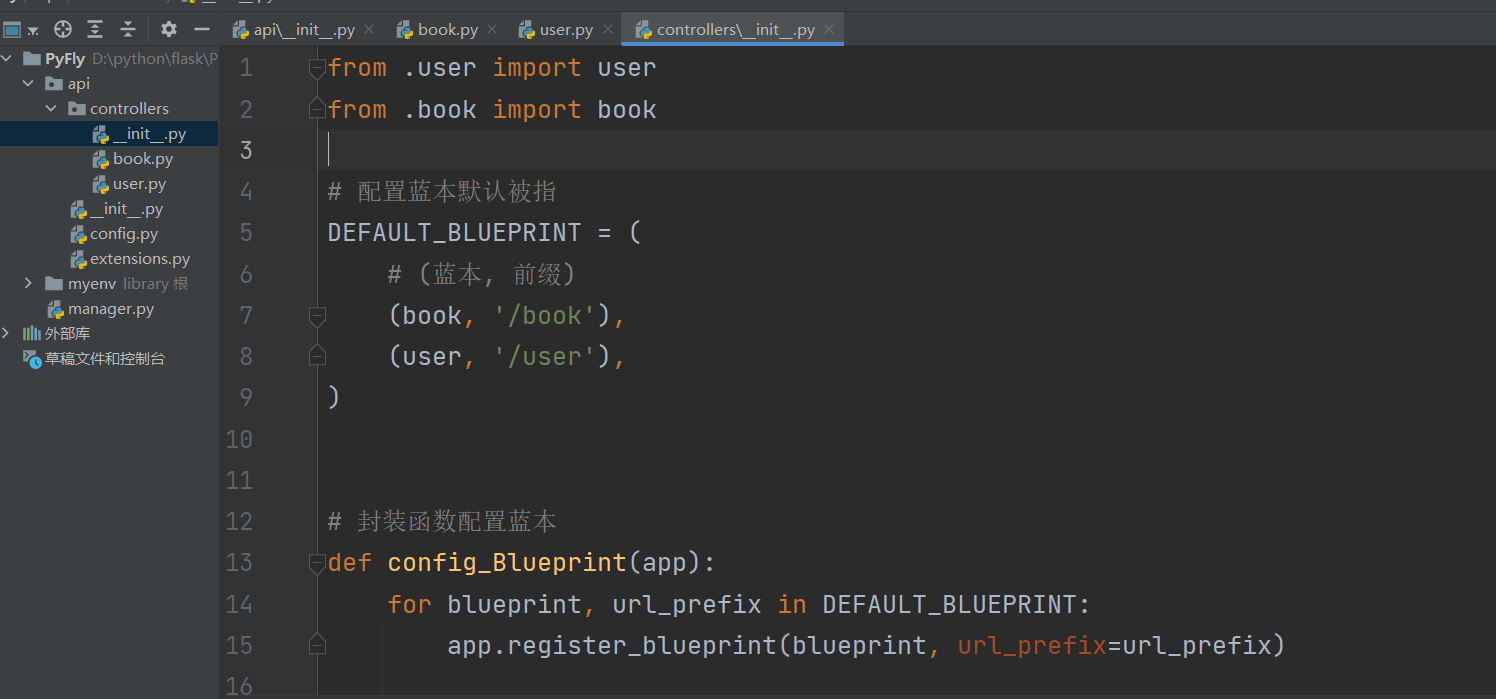1496x699 pixels.
Task: Click fold end marker at line 15
Action: pos(317,643)
